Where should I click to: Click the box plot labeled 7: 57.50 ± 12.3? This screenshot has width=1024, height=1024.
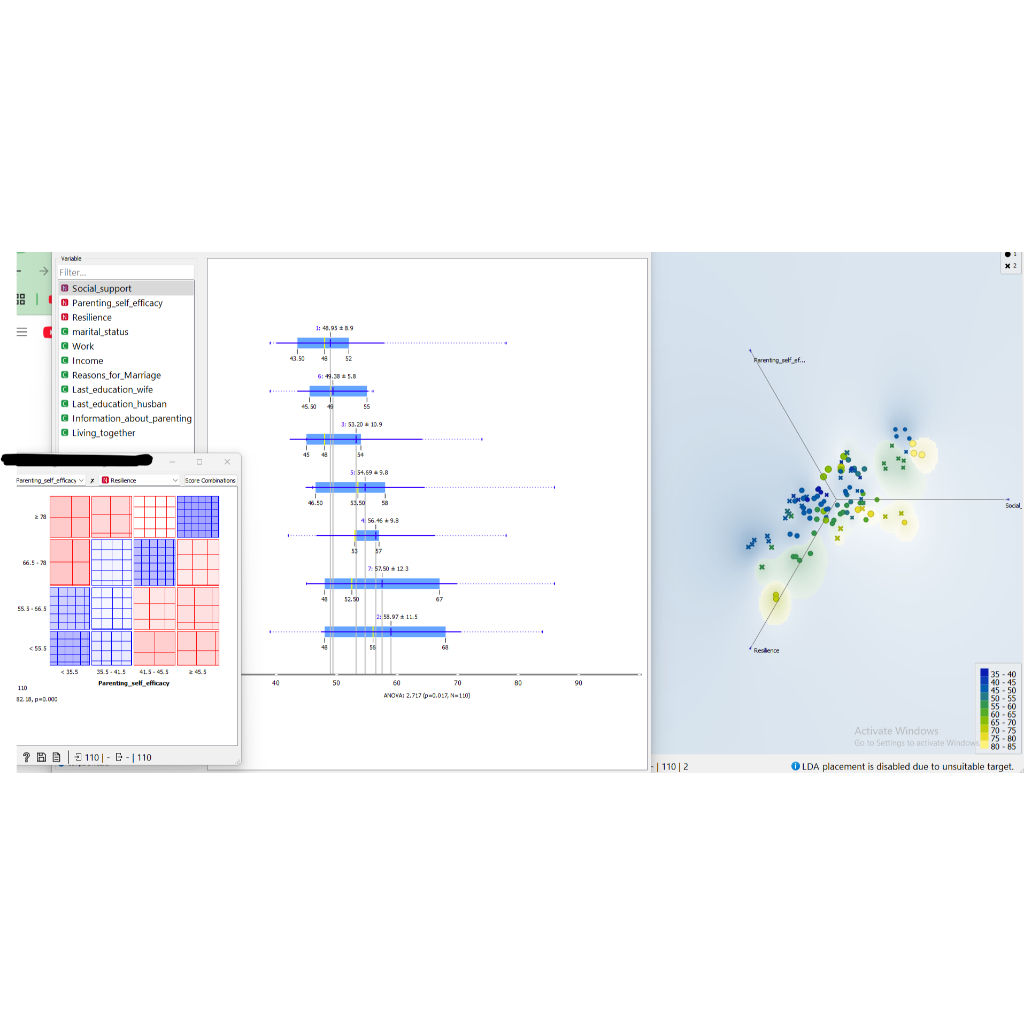(382, 583)
